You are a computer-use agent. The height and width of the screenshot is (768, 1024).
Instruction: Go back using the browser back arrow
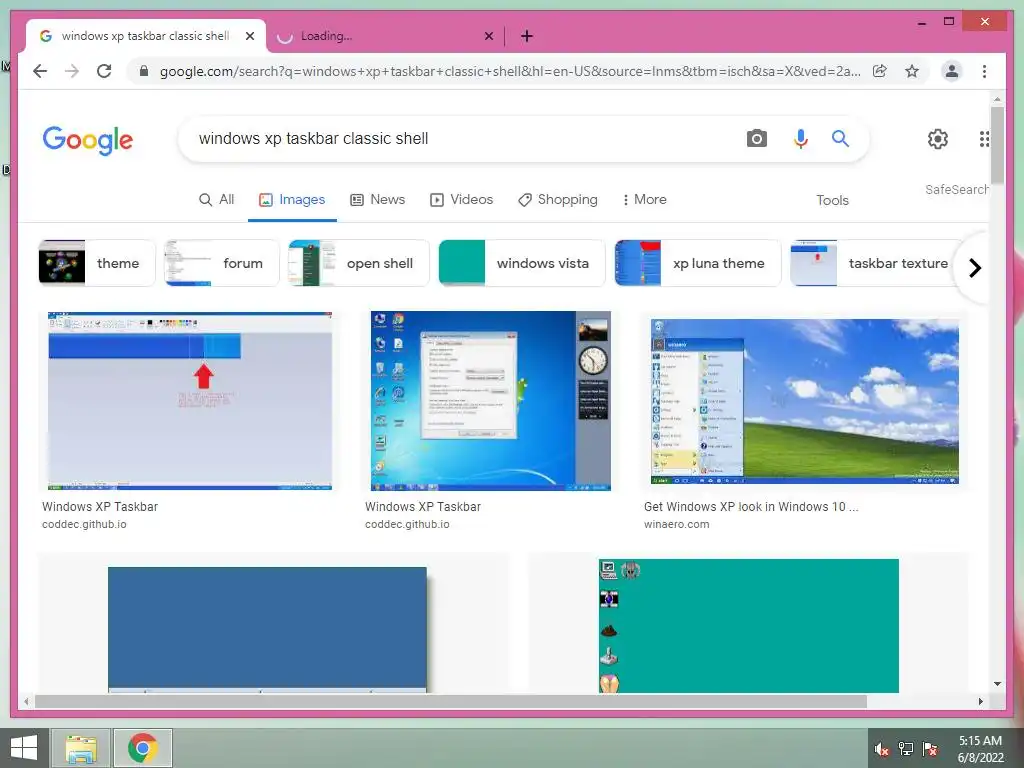(x=40, y=71)
